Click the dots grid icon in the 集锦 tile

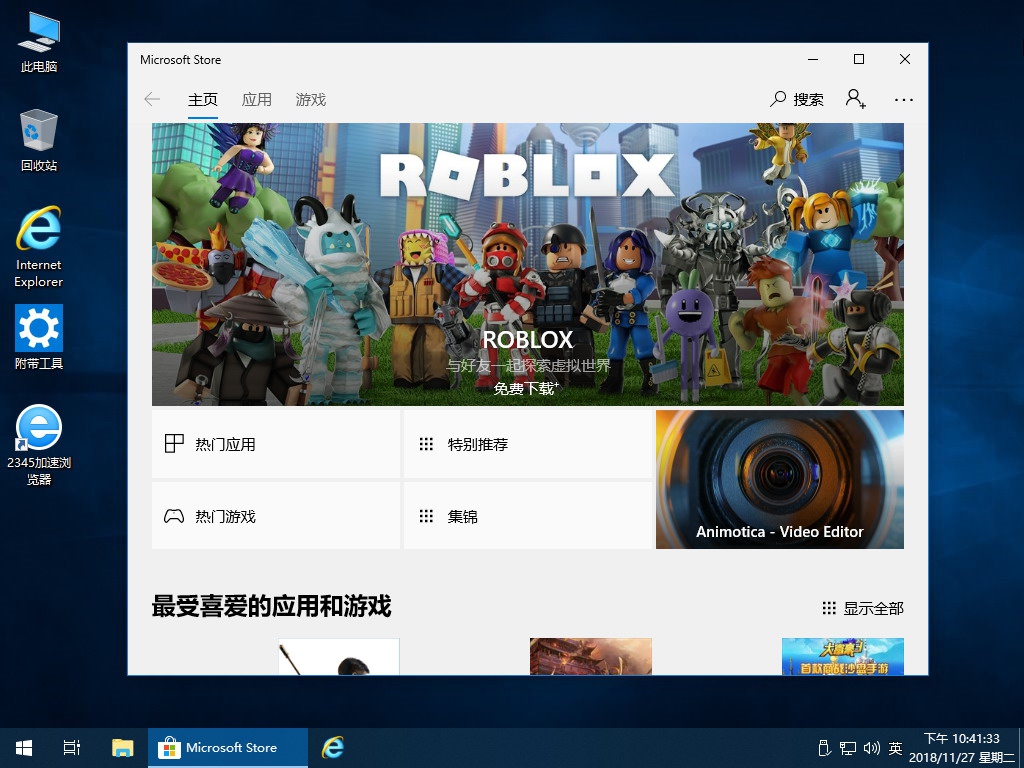[x=426, y=516]
